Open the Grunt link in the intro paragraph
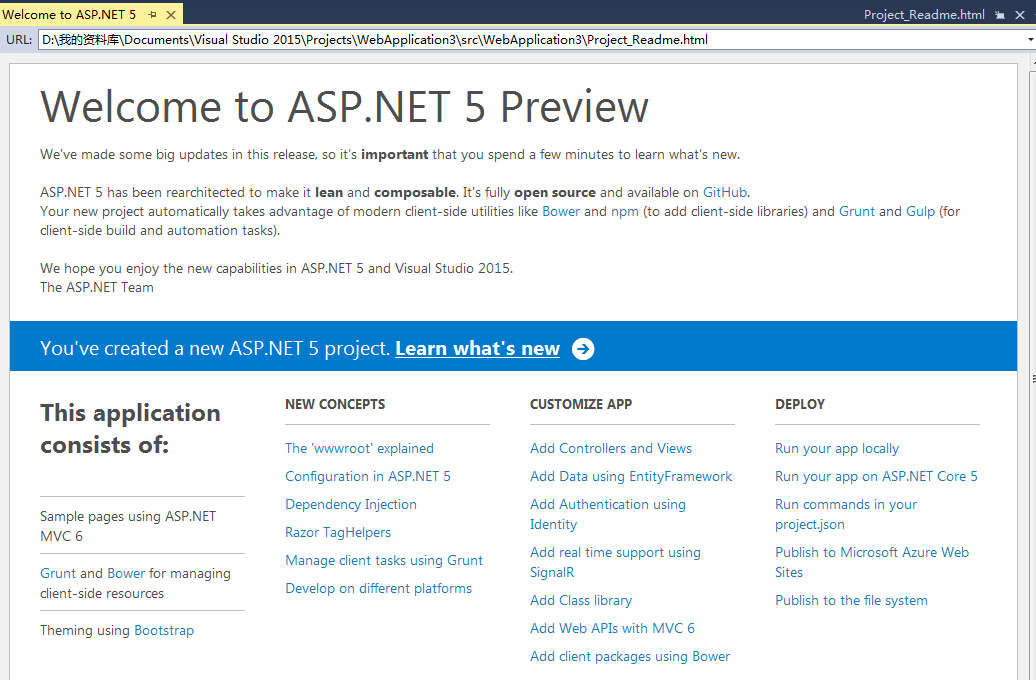The height and width of the screenshot is (680, 1036). tap(856, 211)
